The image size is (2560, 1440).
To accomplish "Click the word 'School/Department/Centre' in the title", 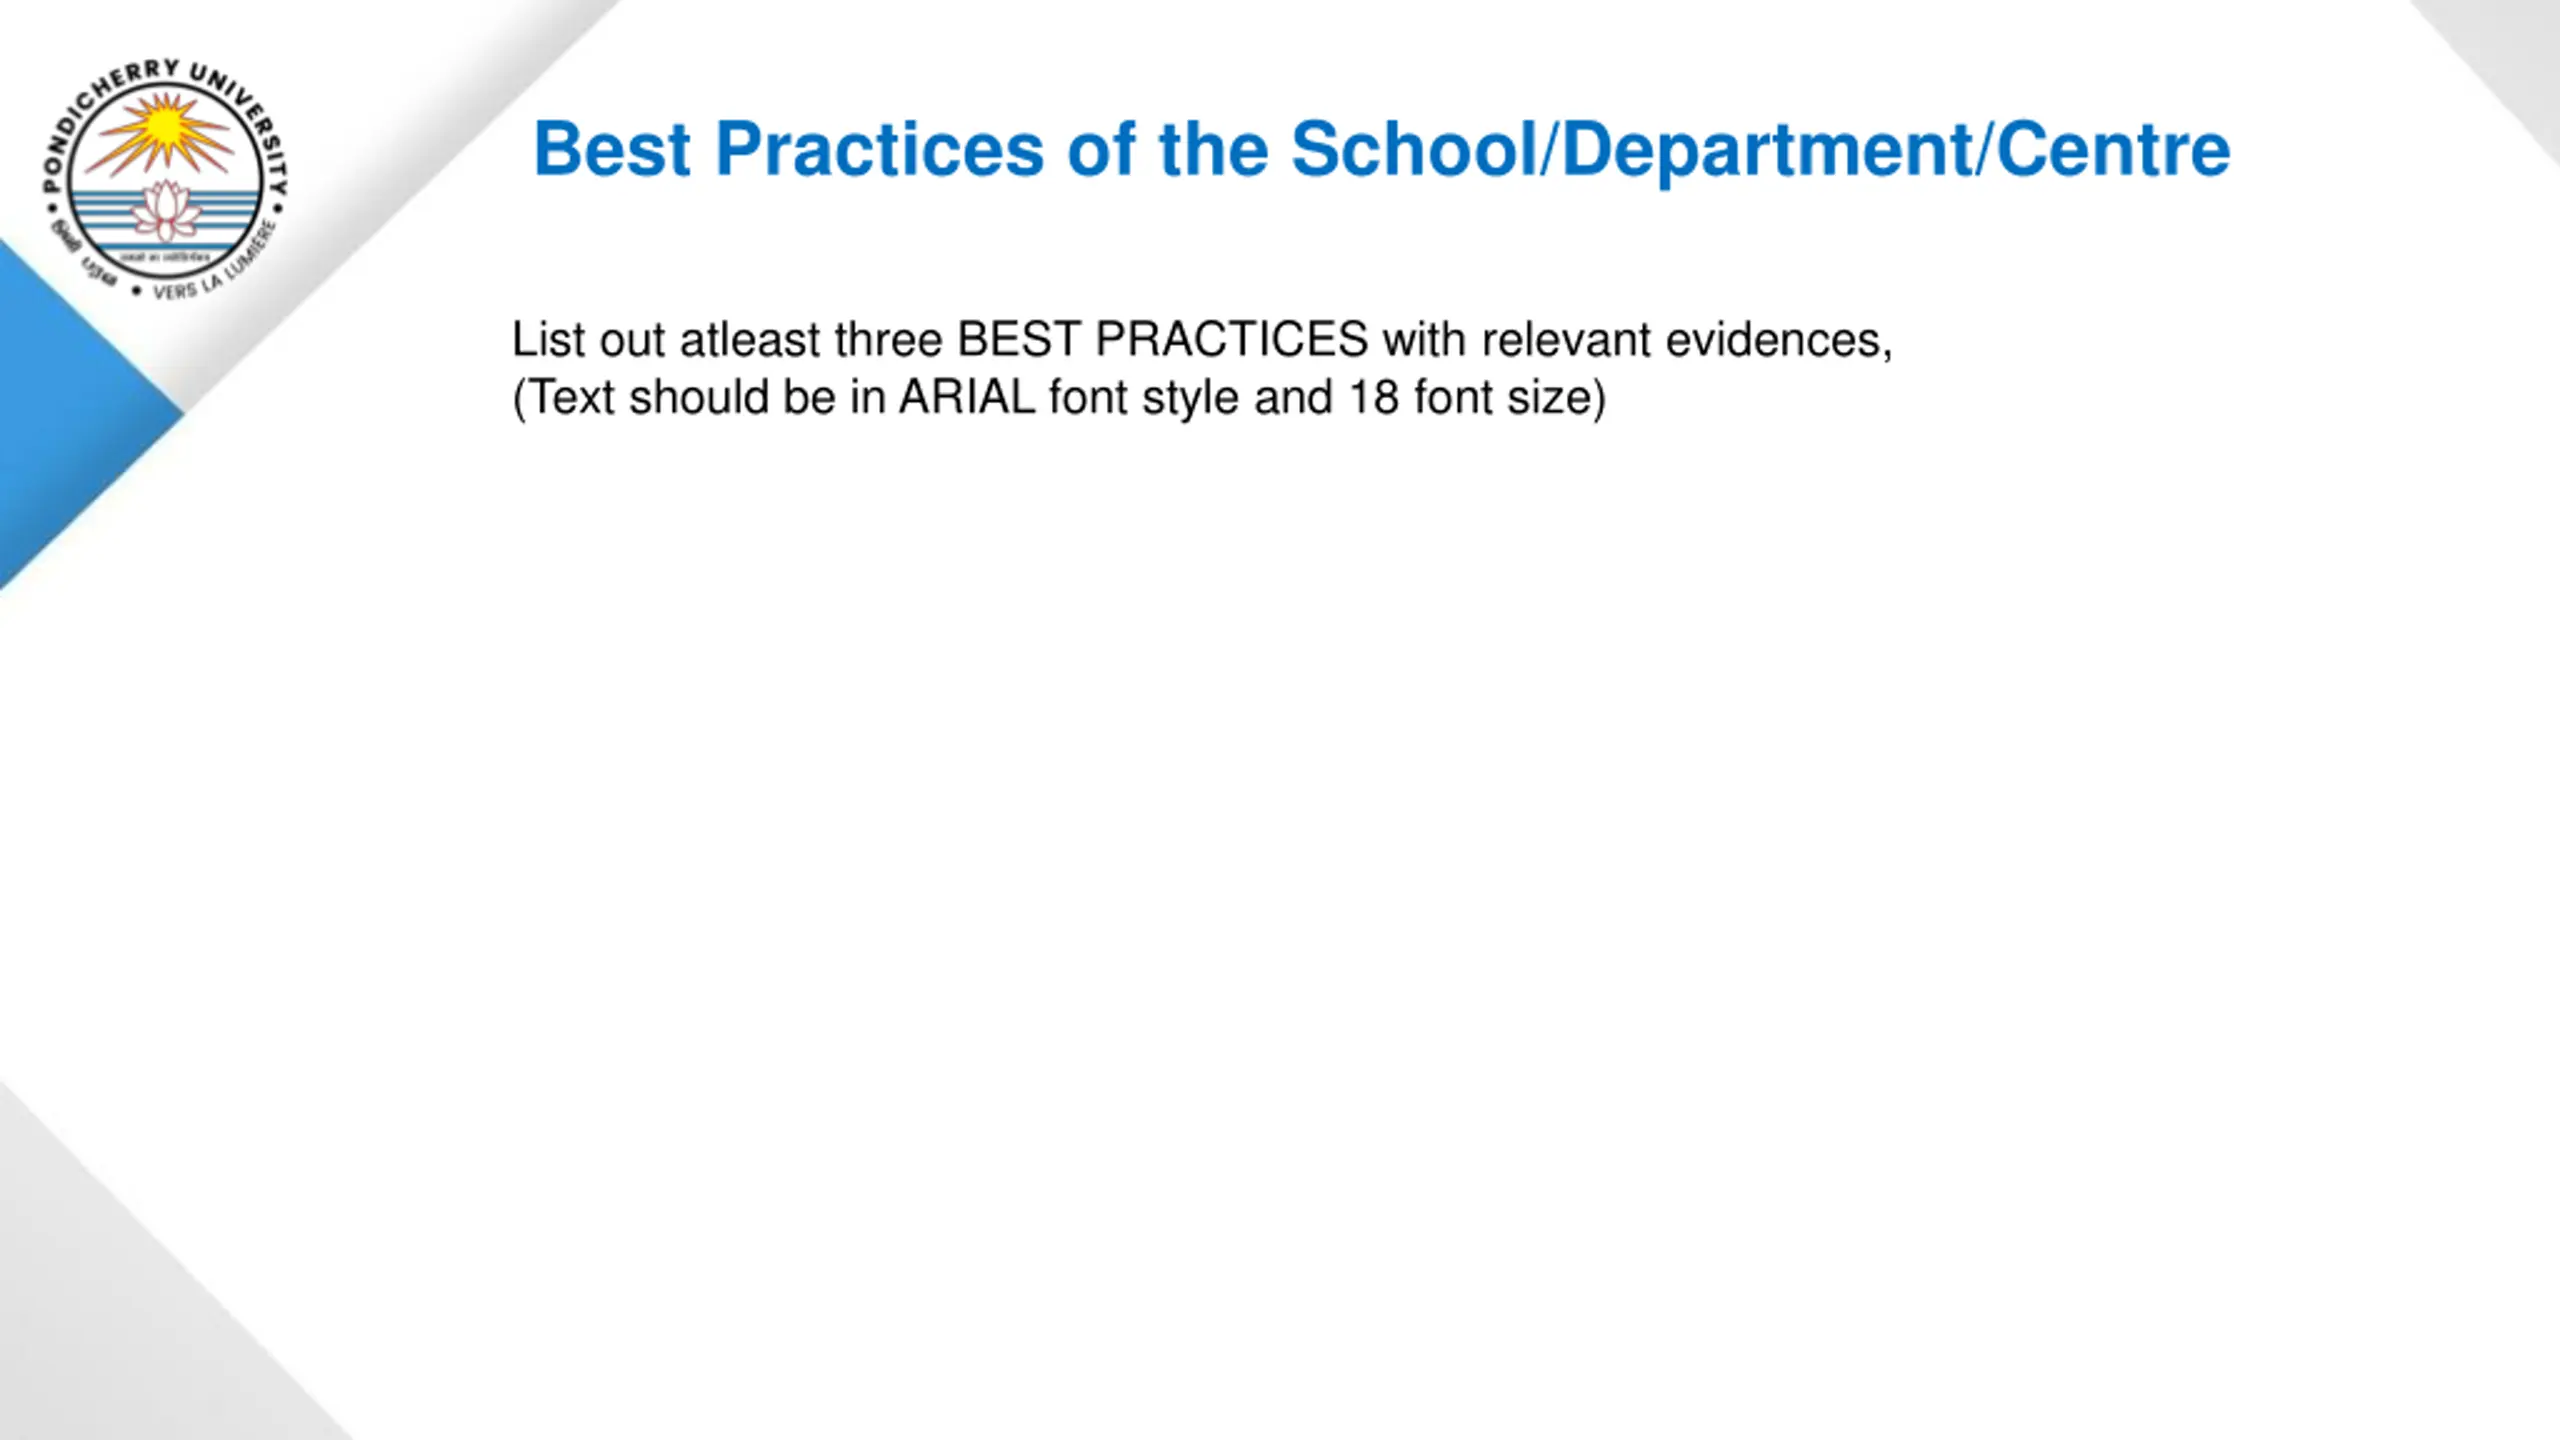I will [1760, 150].
